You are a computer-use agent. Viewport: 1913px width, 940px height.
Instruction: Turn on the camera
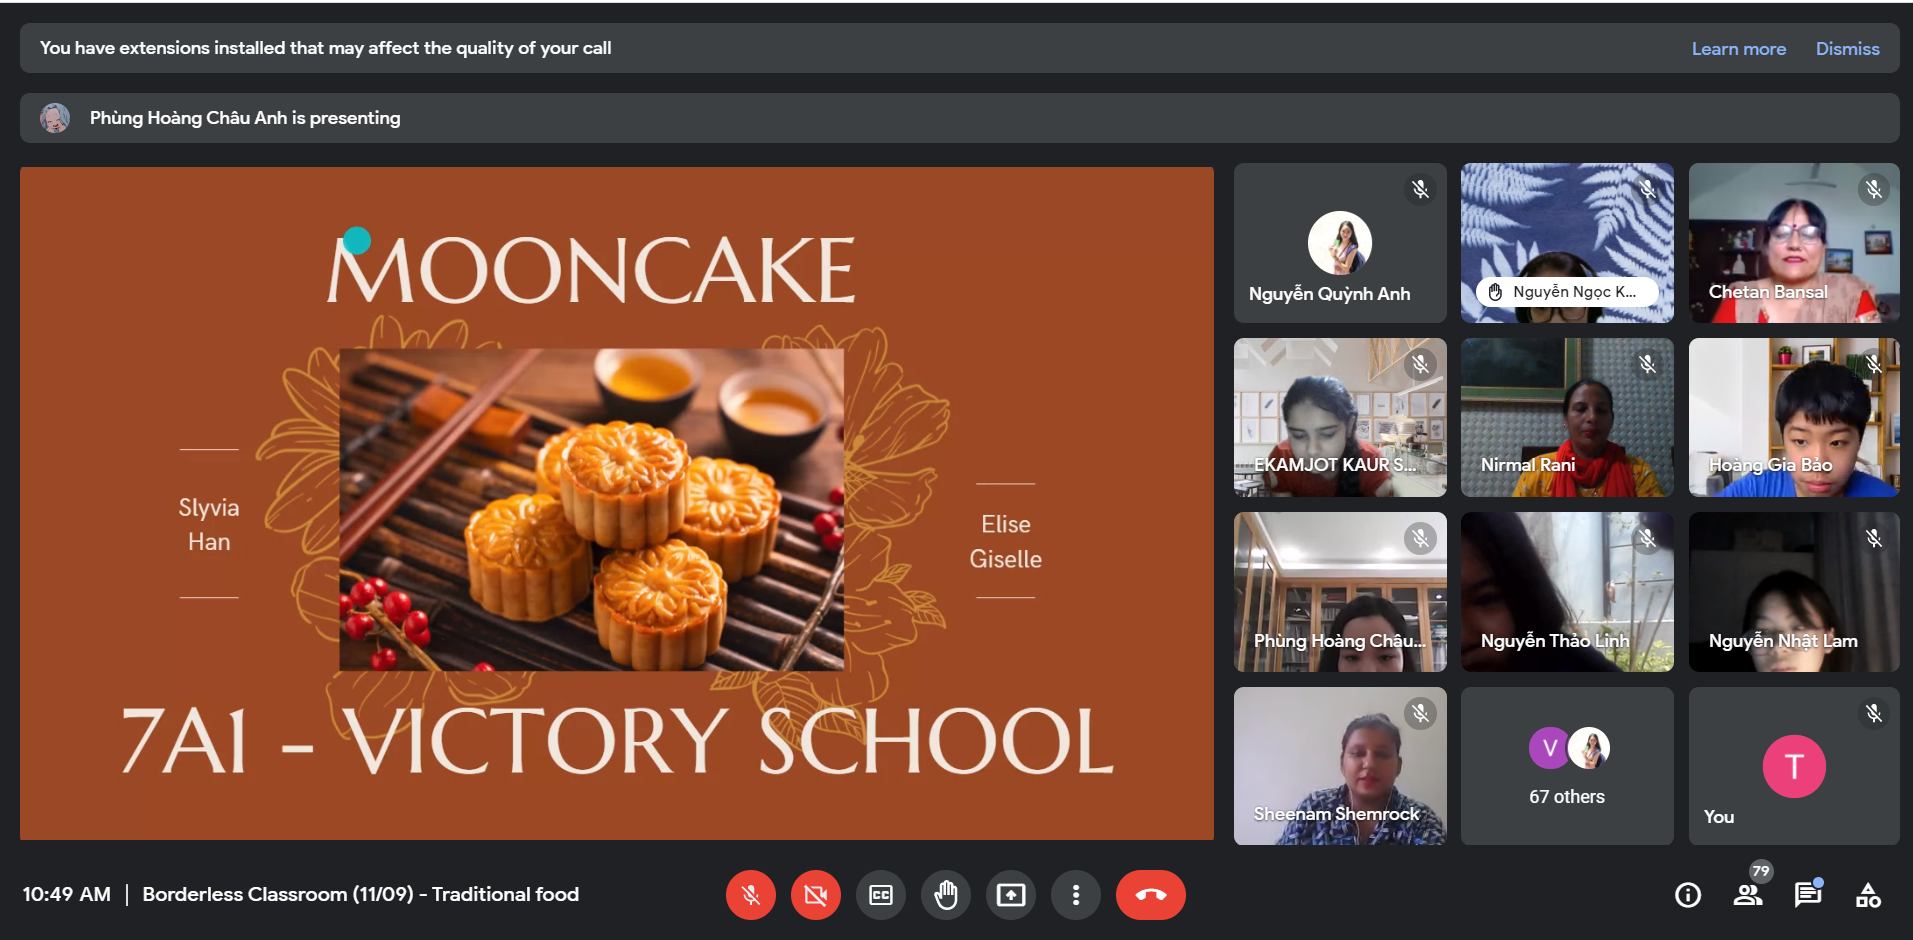click(816, 895)
